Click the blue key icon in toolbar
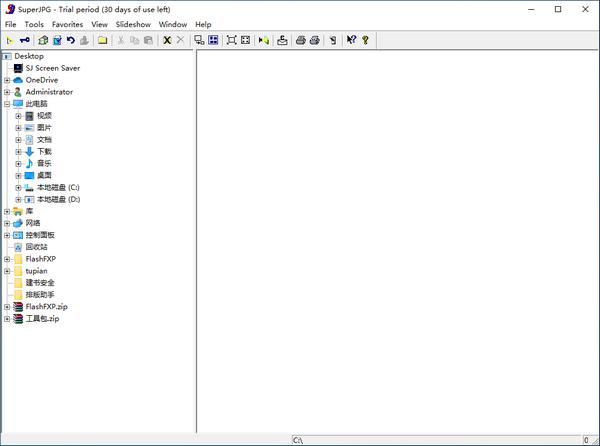The image size is (600, 446). (24, 40)
